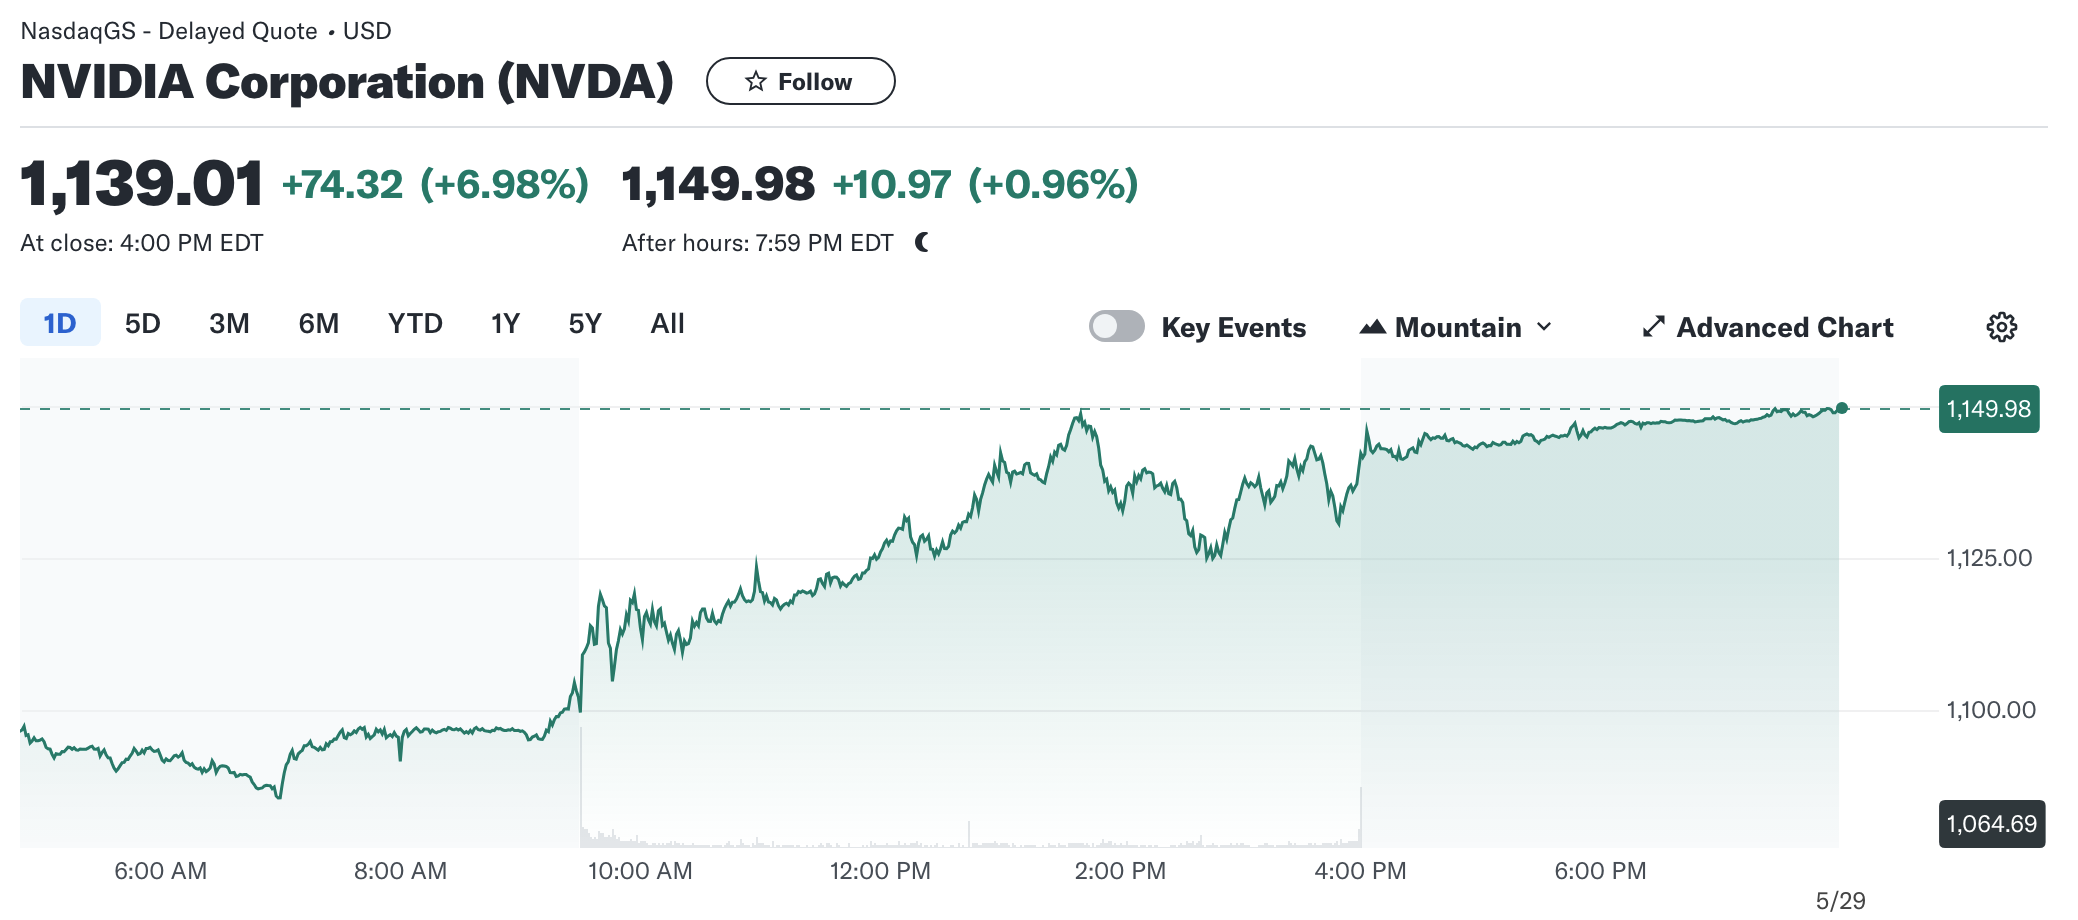Switch to the 5D range tab

pos(143,323)
